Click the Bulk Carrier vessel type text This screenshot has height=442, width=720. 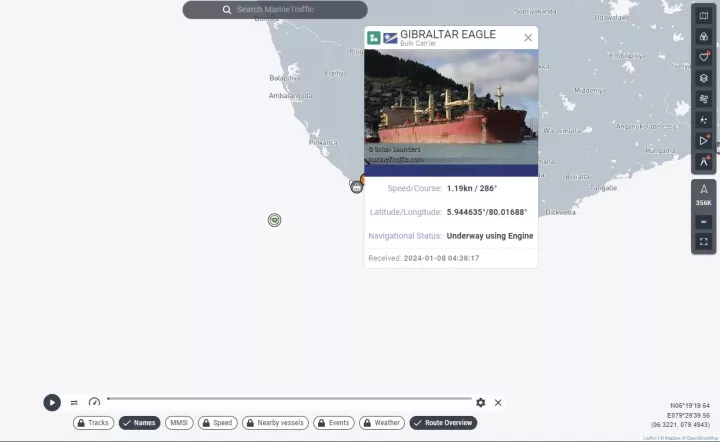point(418,44)
